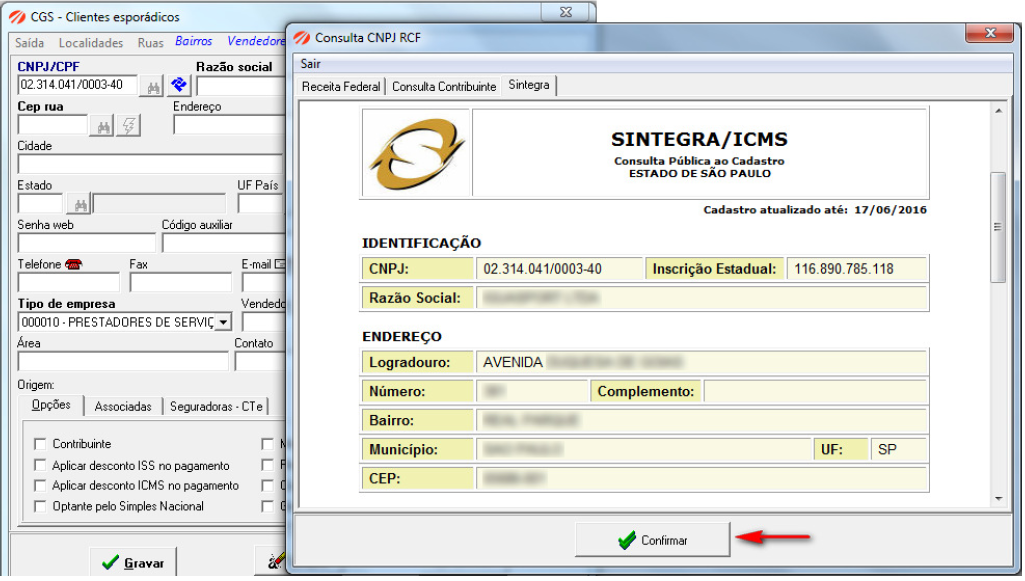Open Localidades menu in CGS window
The height and width of the screenshot is (581, 1025).
91,42
